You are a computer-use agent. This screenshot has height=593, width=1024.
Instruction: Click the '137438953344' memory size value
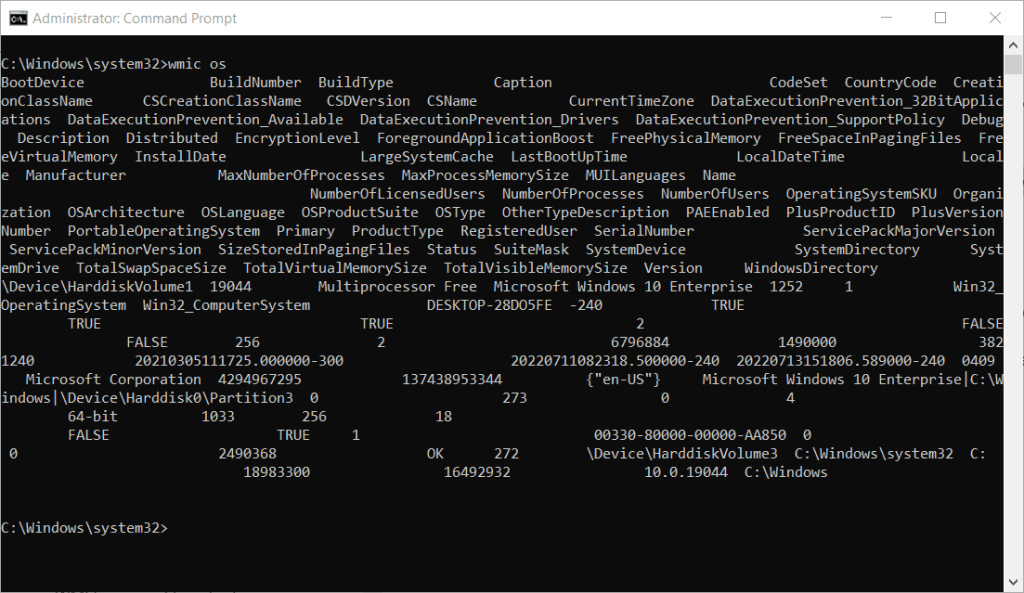[452, 380]
